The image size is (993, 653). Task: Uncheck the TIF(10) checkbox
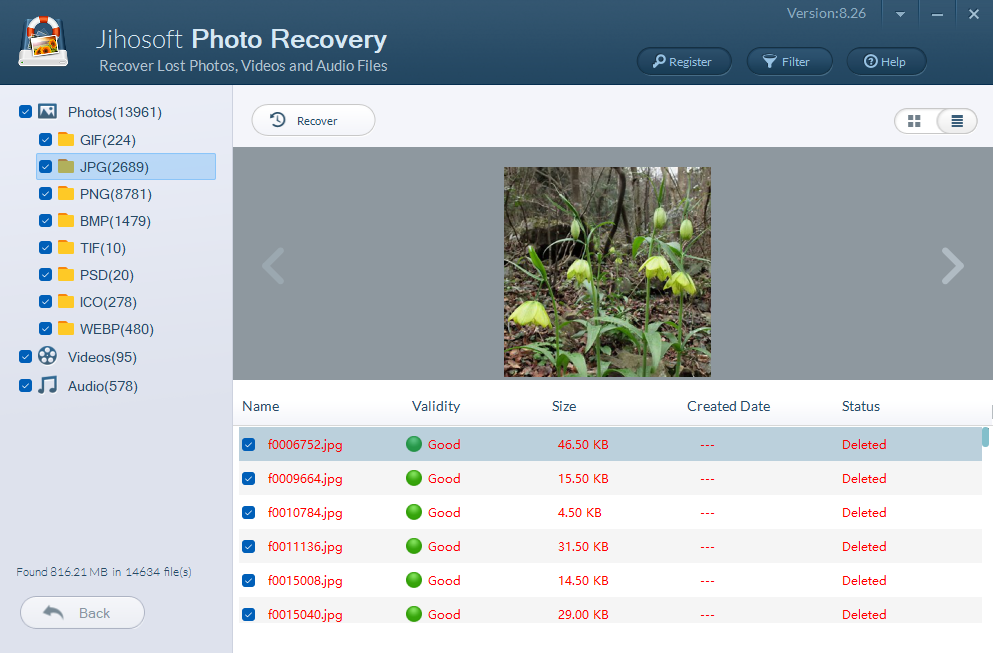(46, 248)
